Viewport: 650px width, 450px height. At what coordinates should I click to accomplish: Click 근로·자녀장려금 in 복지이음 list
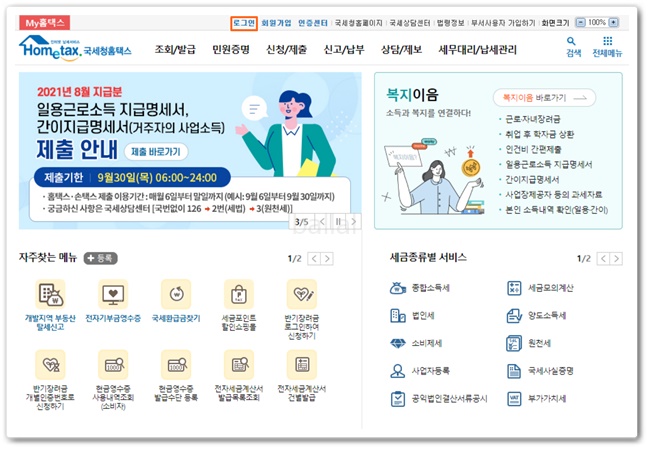click(533, 119)
